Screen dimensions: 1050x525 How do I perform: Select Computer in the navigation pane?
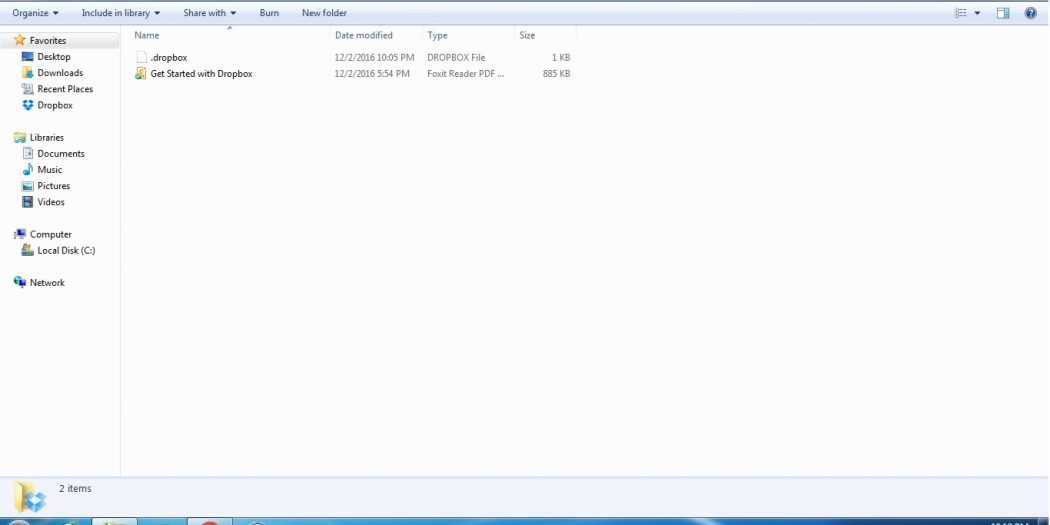point(42,234)
